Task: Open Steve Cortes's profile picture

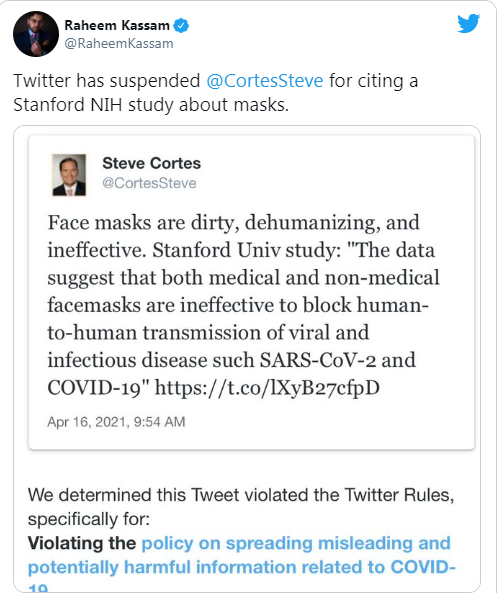Action: [x=69, y=175]
